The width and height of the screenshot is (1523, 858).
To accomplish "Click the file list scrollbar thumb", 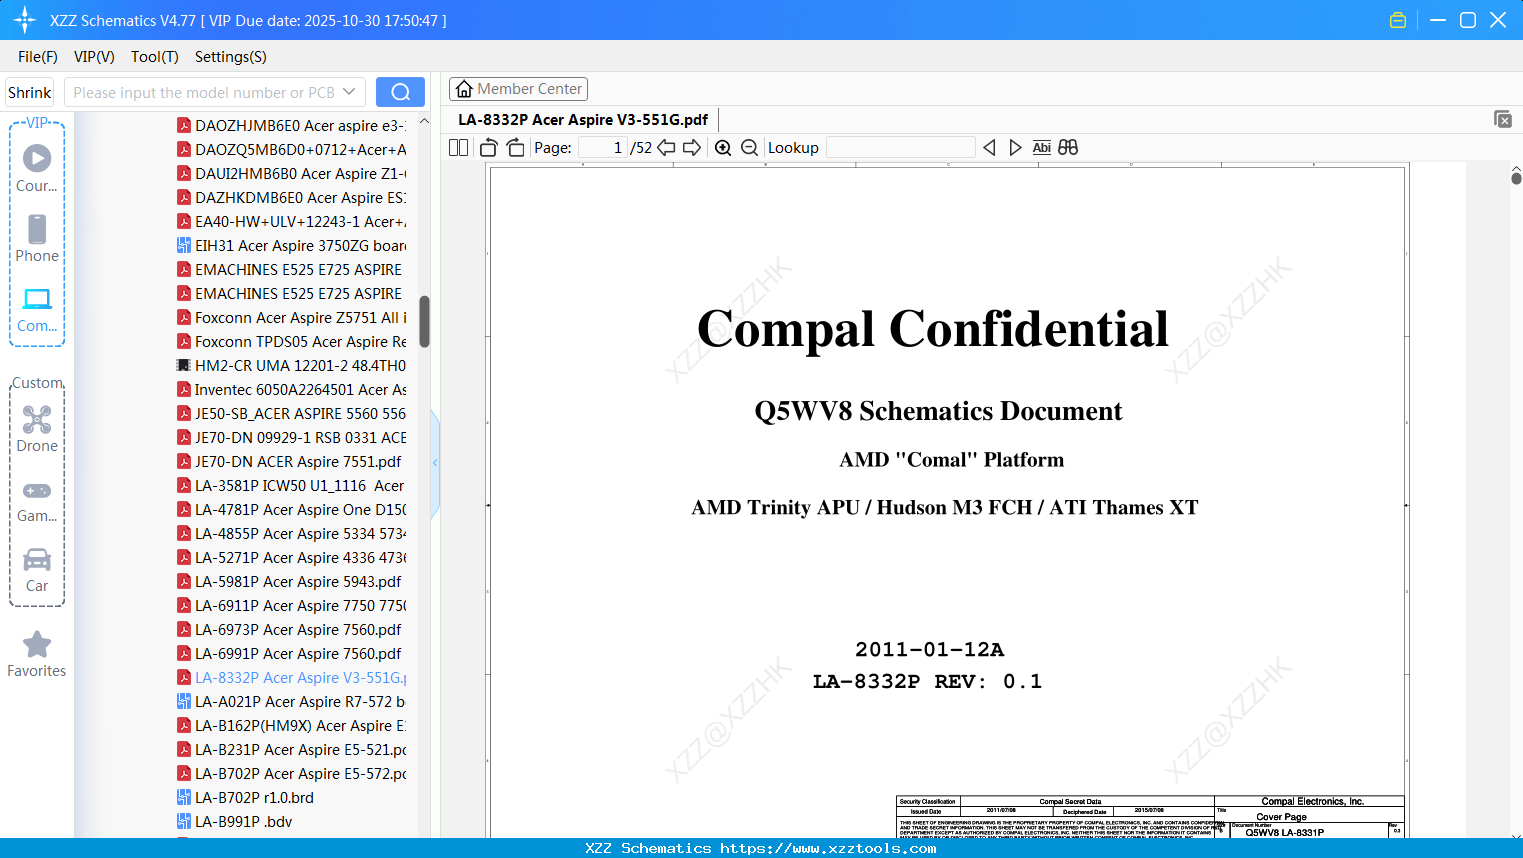I will click(424, 321).
